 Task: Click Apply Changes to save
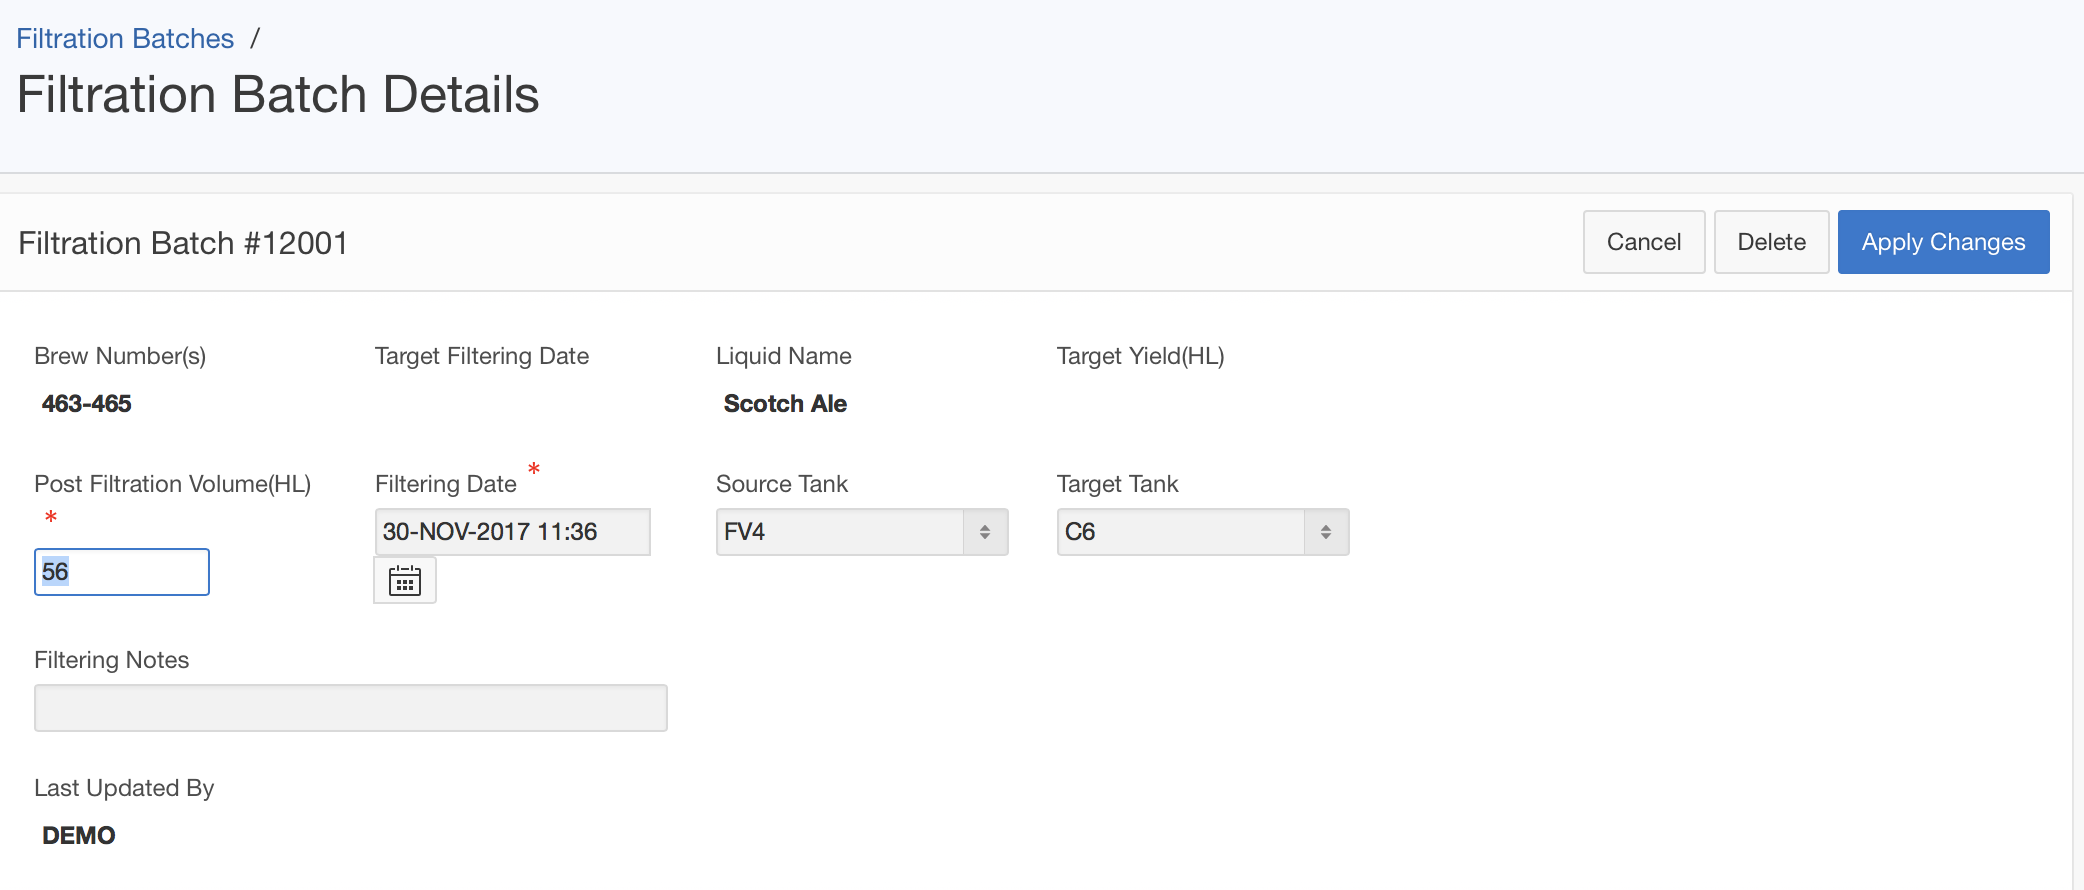[1943, 242]
